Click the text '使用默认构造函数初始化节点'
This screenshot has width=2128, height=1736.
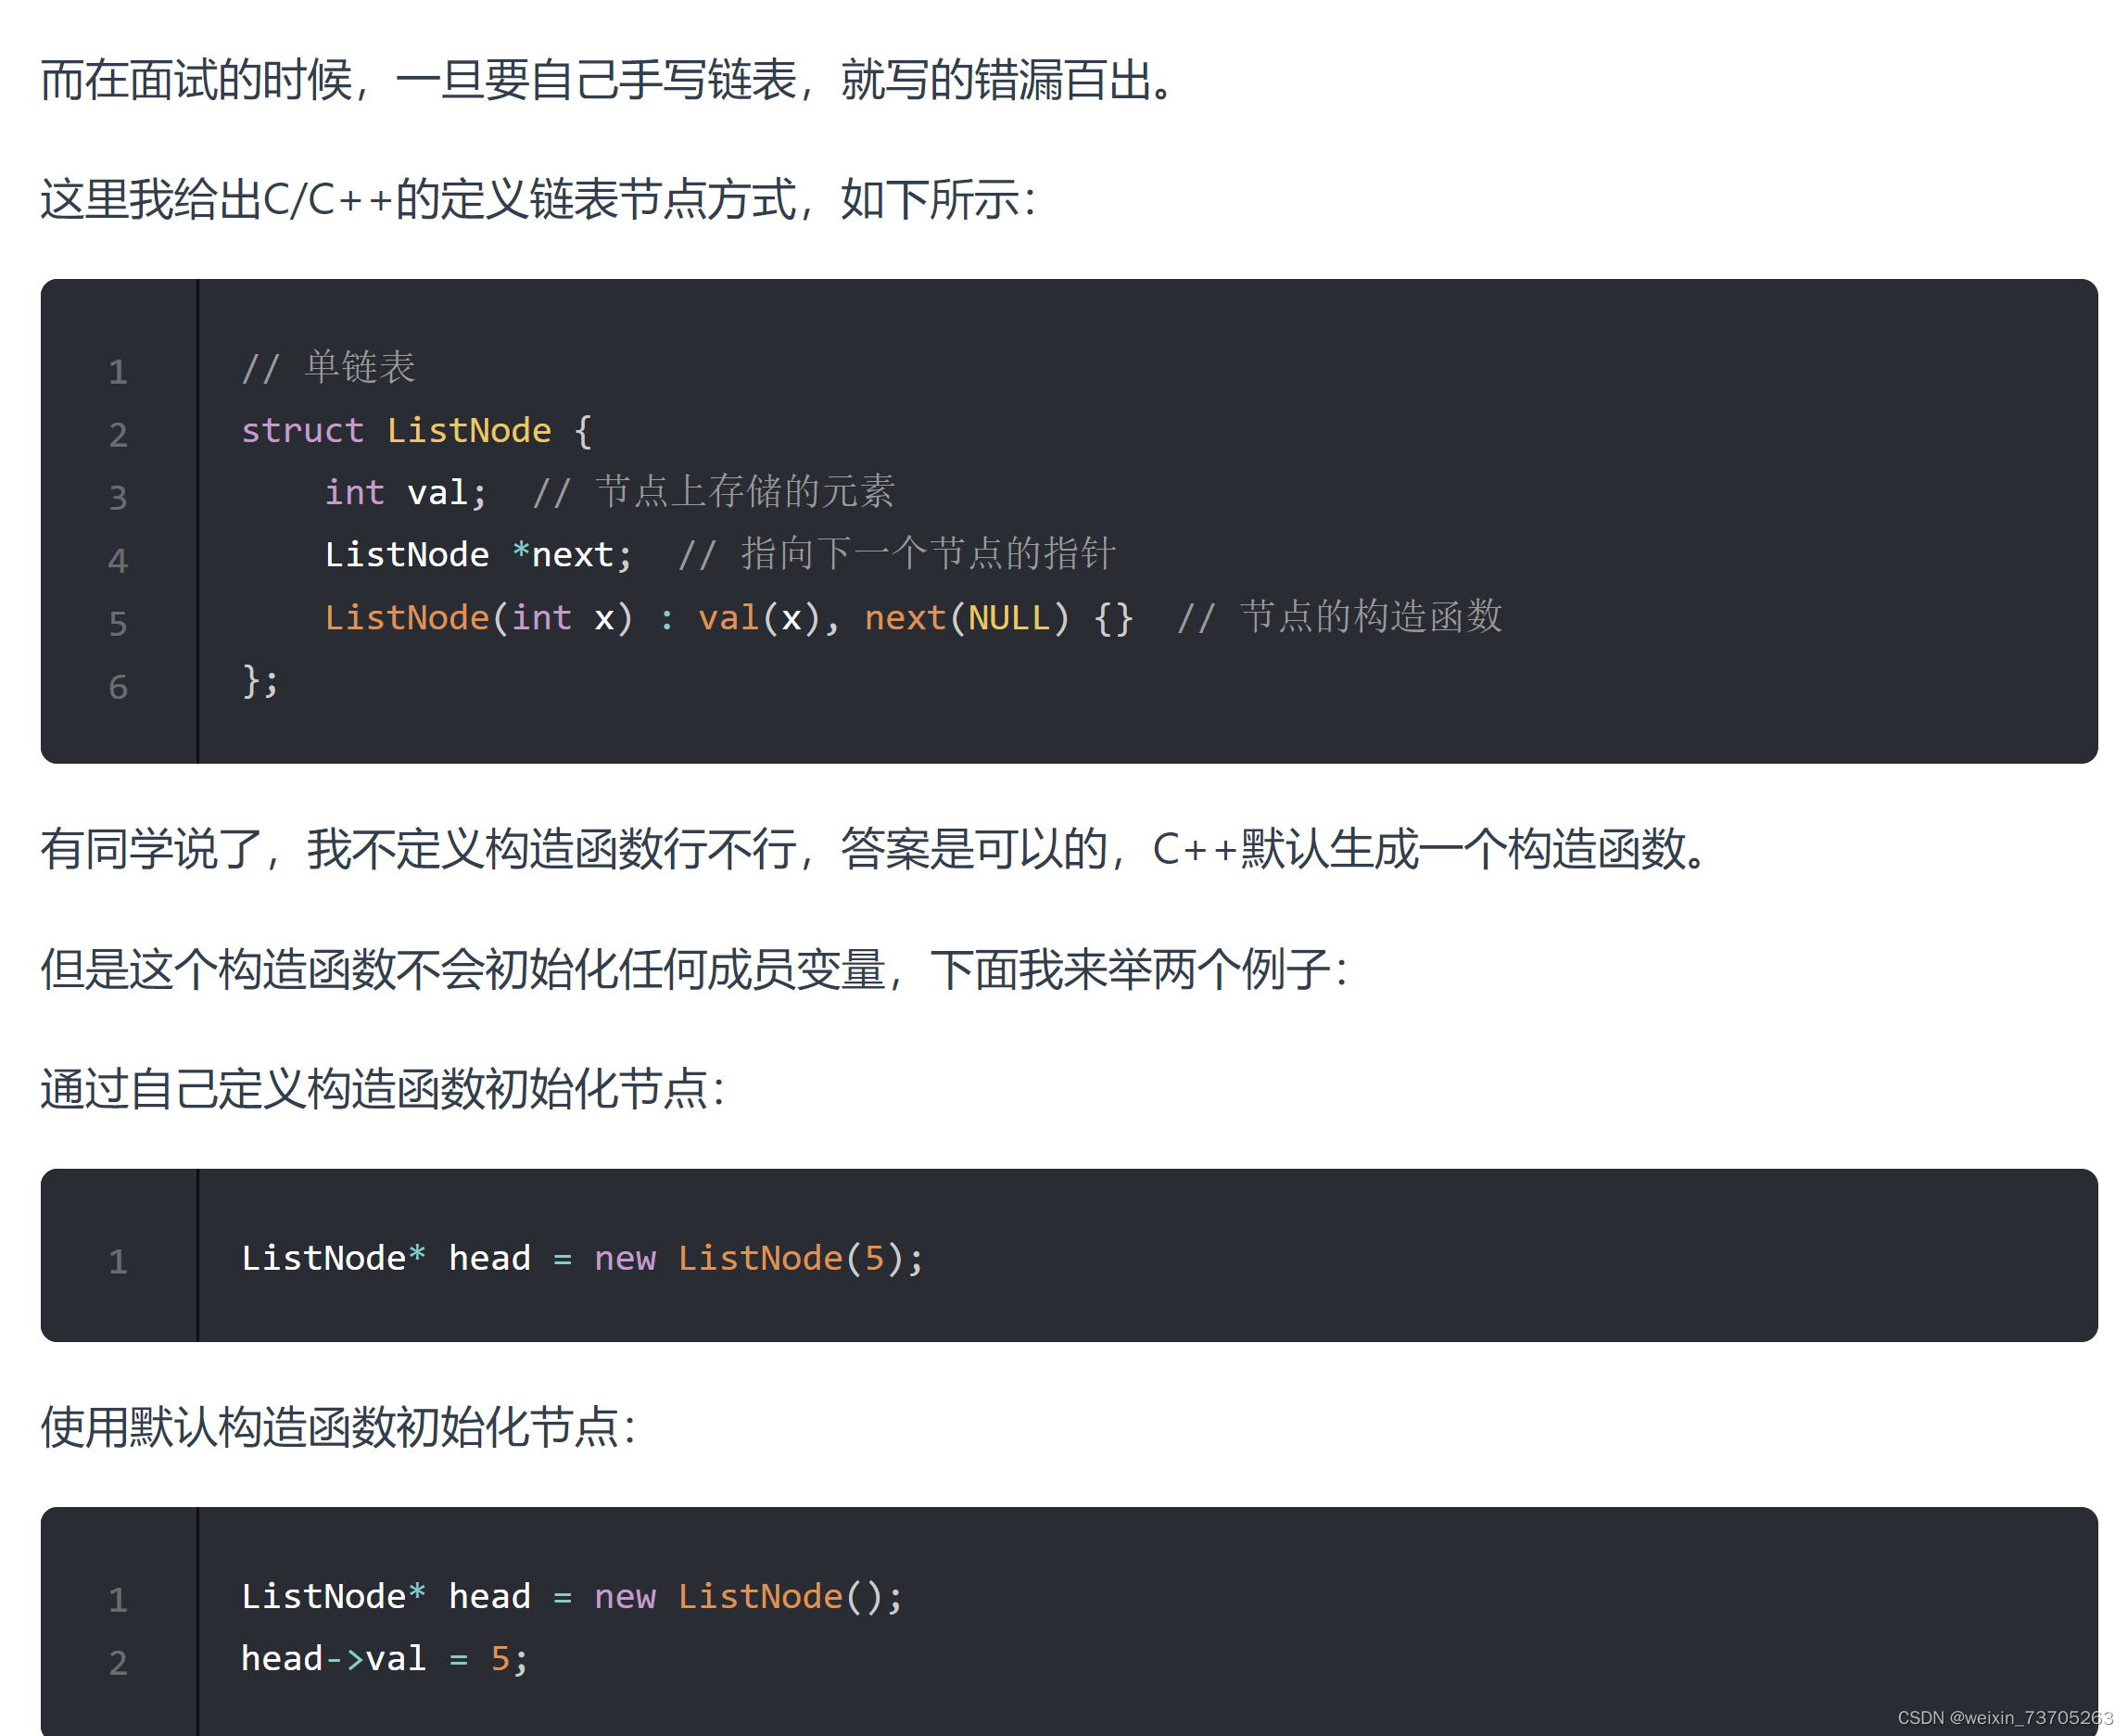pyautogui.click(x=338, y=1427)
